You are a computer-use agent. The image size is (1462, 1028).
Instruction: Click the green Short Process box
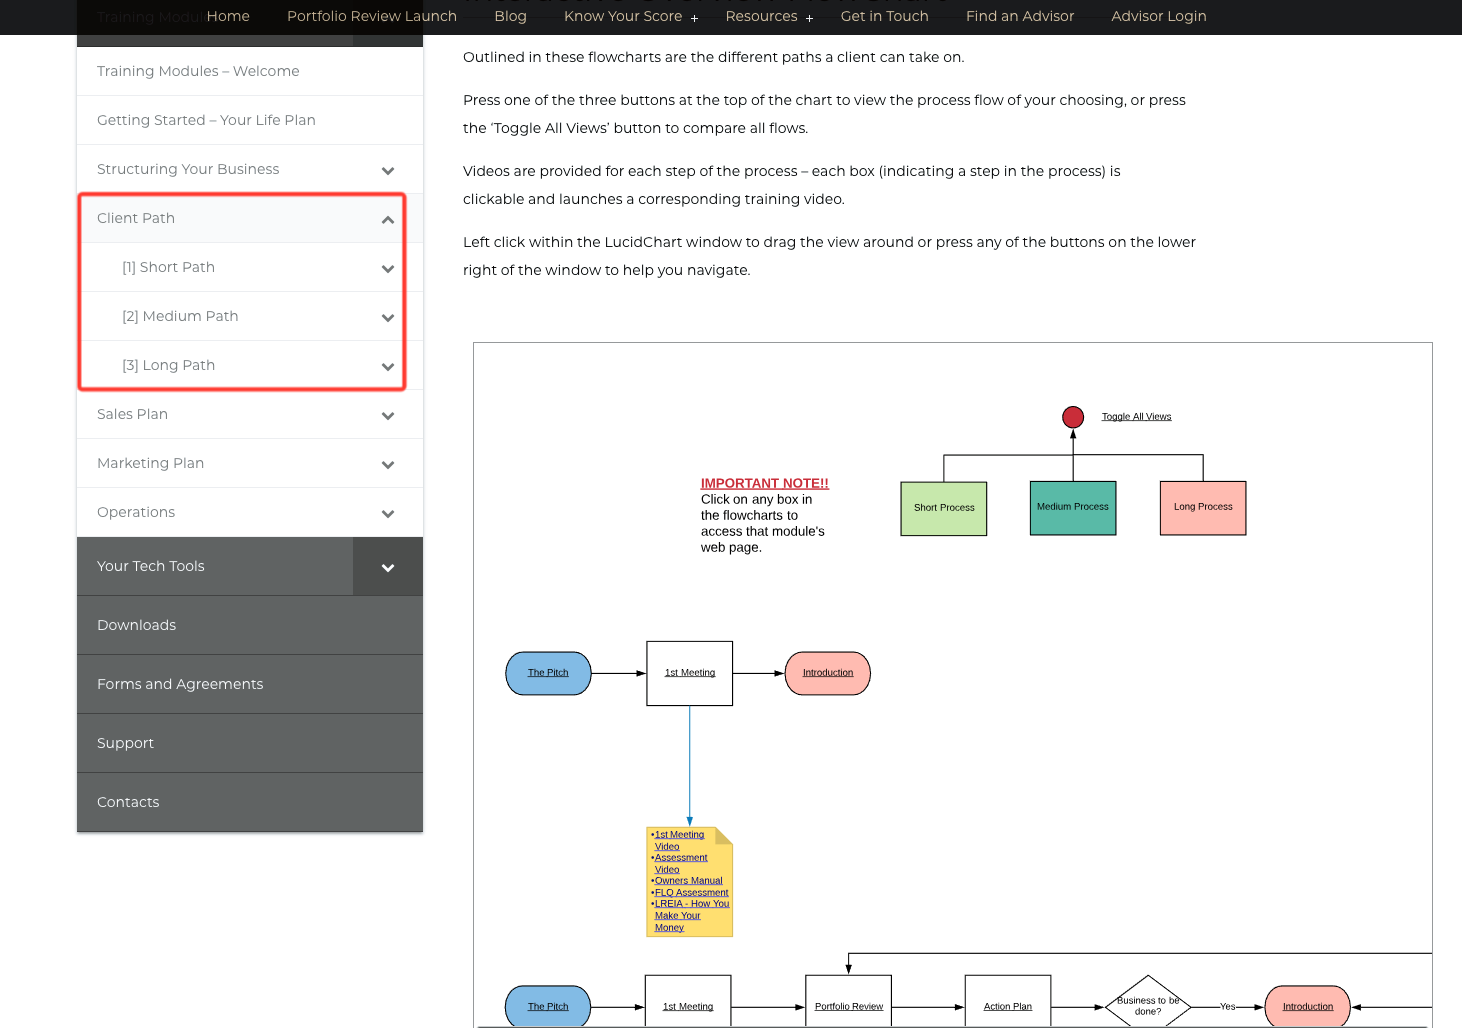point(943,507)
